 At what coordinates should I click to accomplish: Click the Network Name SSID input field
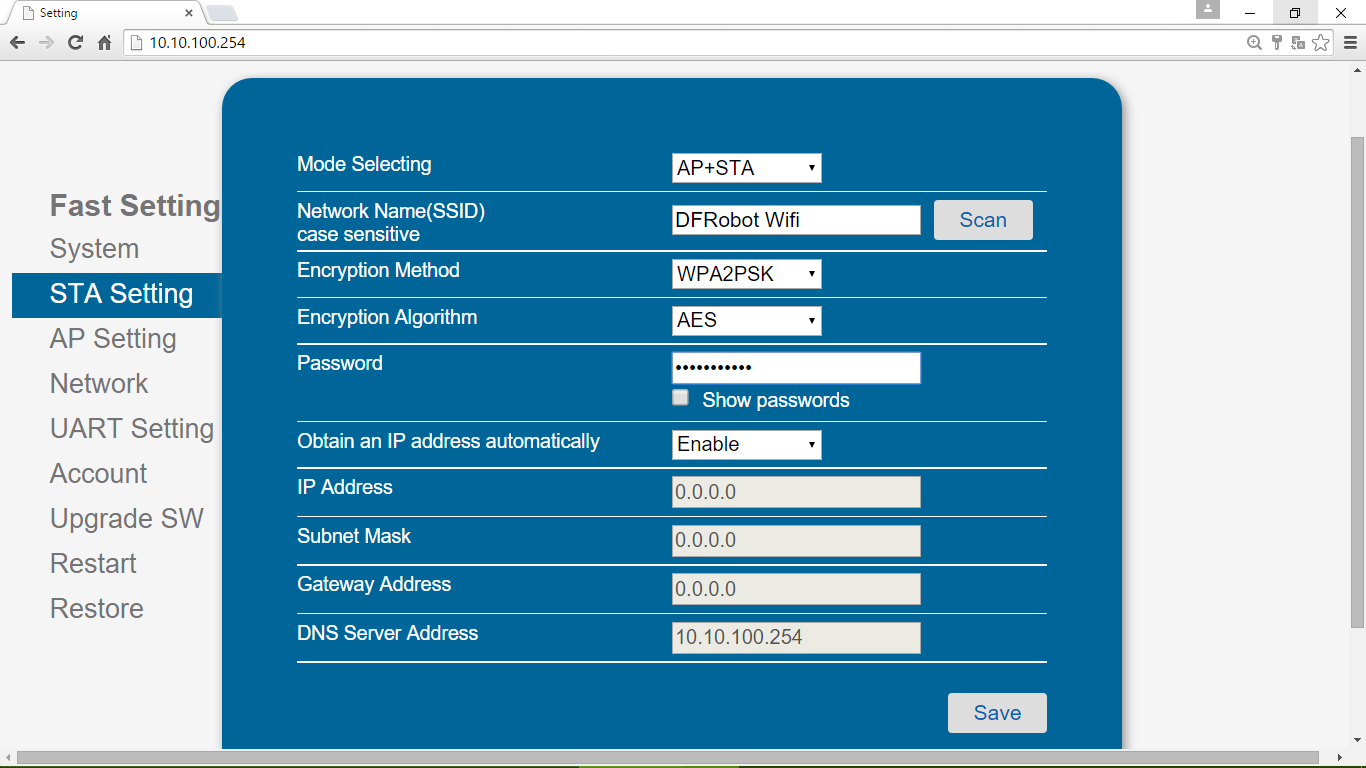pos(796,220)
